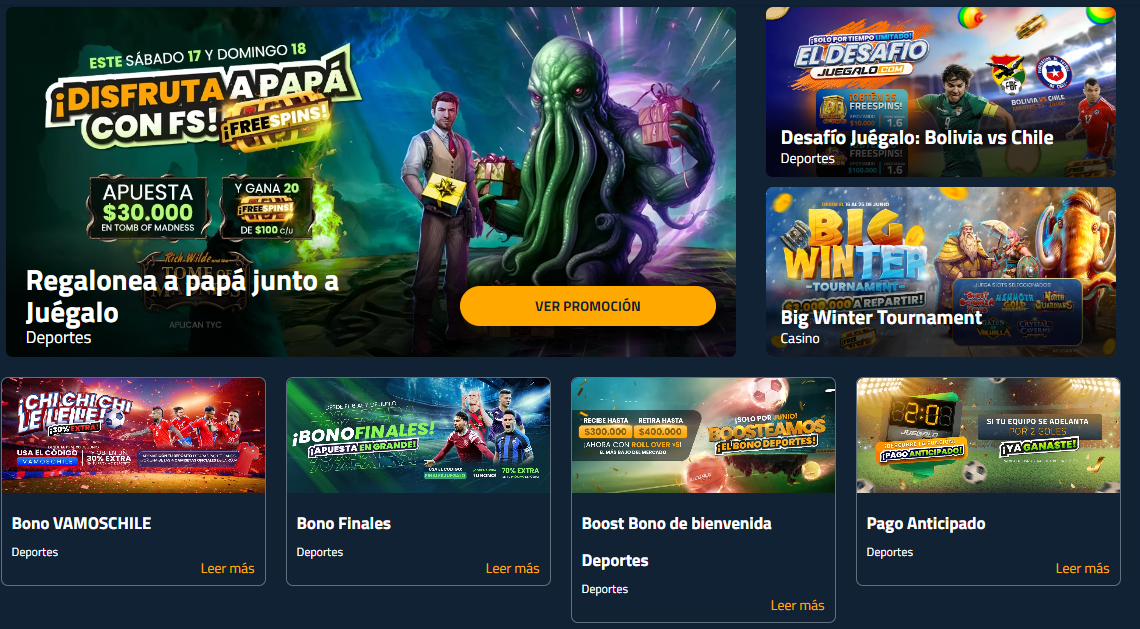Screen dimensions: 1140x629
Task: Select the Boosteamos bono deportes banner image
Action: (x=704, y=436)
